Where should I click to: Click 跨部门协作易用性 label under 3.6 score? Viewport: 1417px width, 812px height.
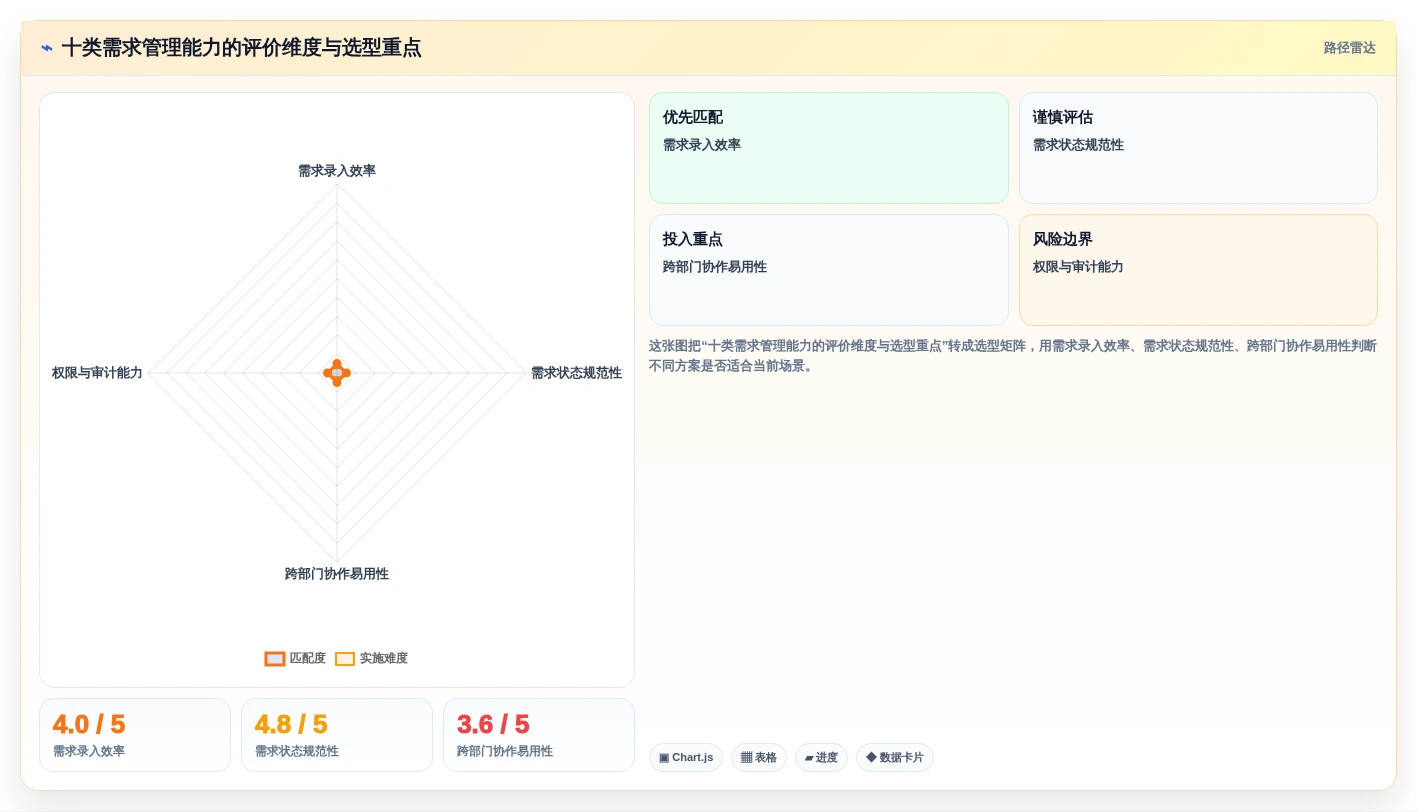pyautogui.click(x=505, y=751)
